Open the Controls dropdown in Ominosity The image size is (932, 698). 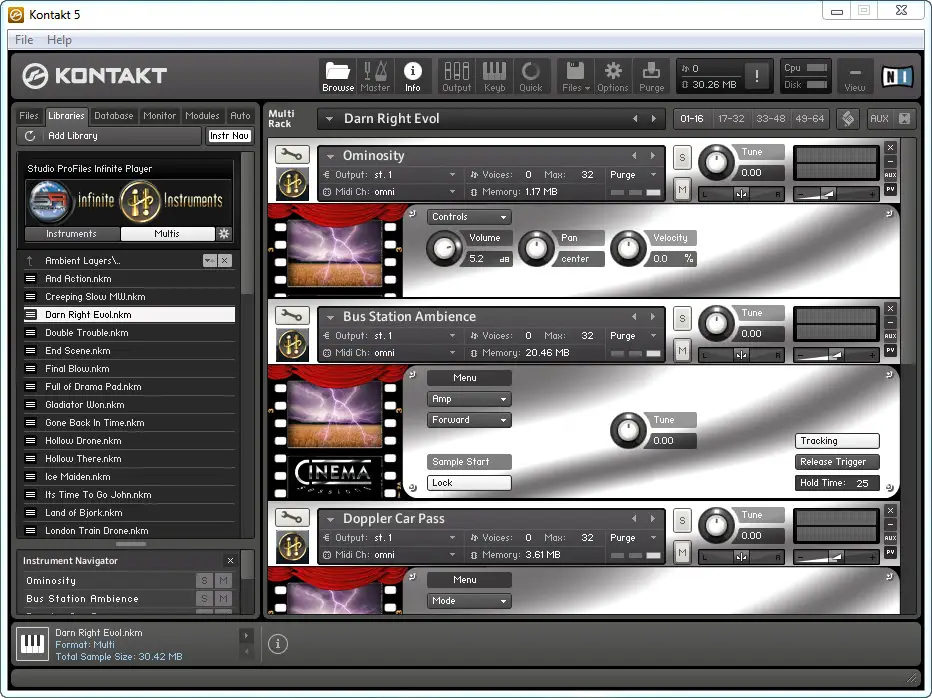[x=469, y=217]
